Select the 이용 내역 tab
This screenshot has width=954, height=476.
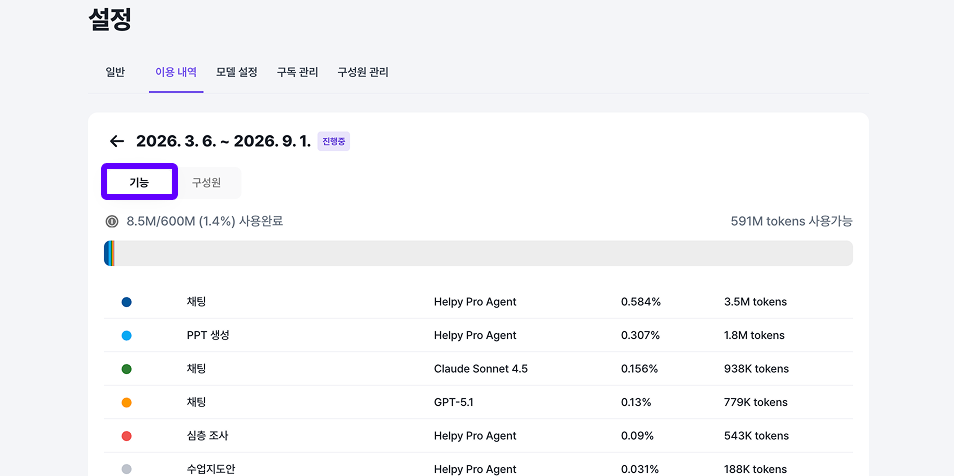click(x=176, y=72)
